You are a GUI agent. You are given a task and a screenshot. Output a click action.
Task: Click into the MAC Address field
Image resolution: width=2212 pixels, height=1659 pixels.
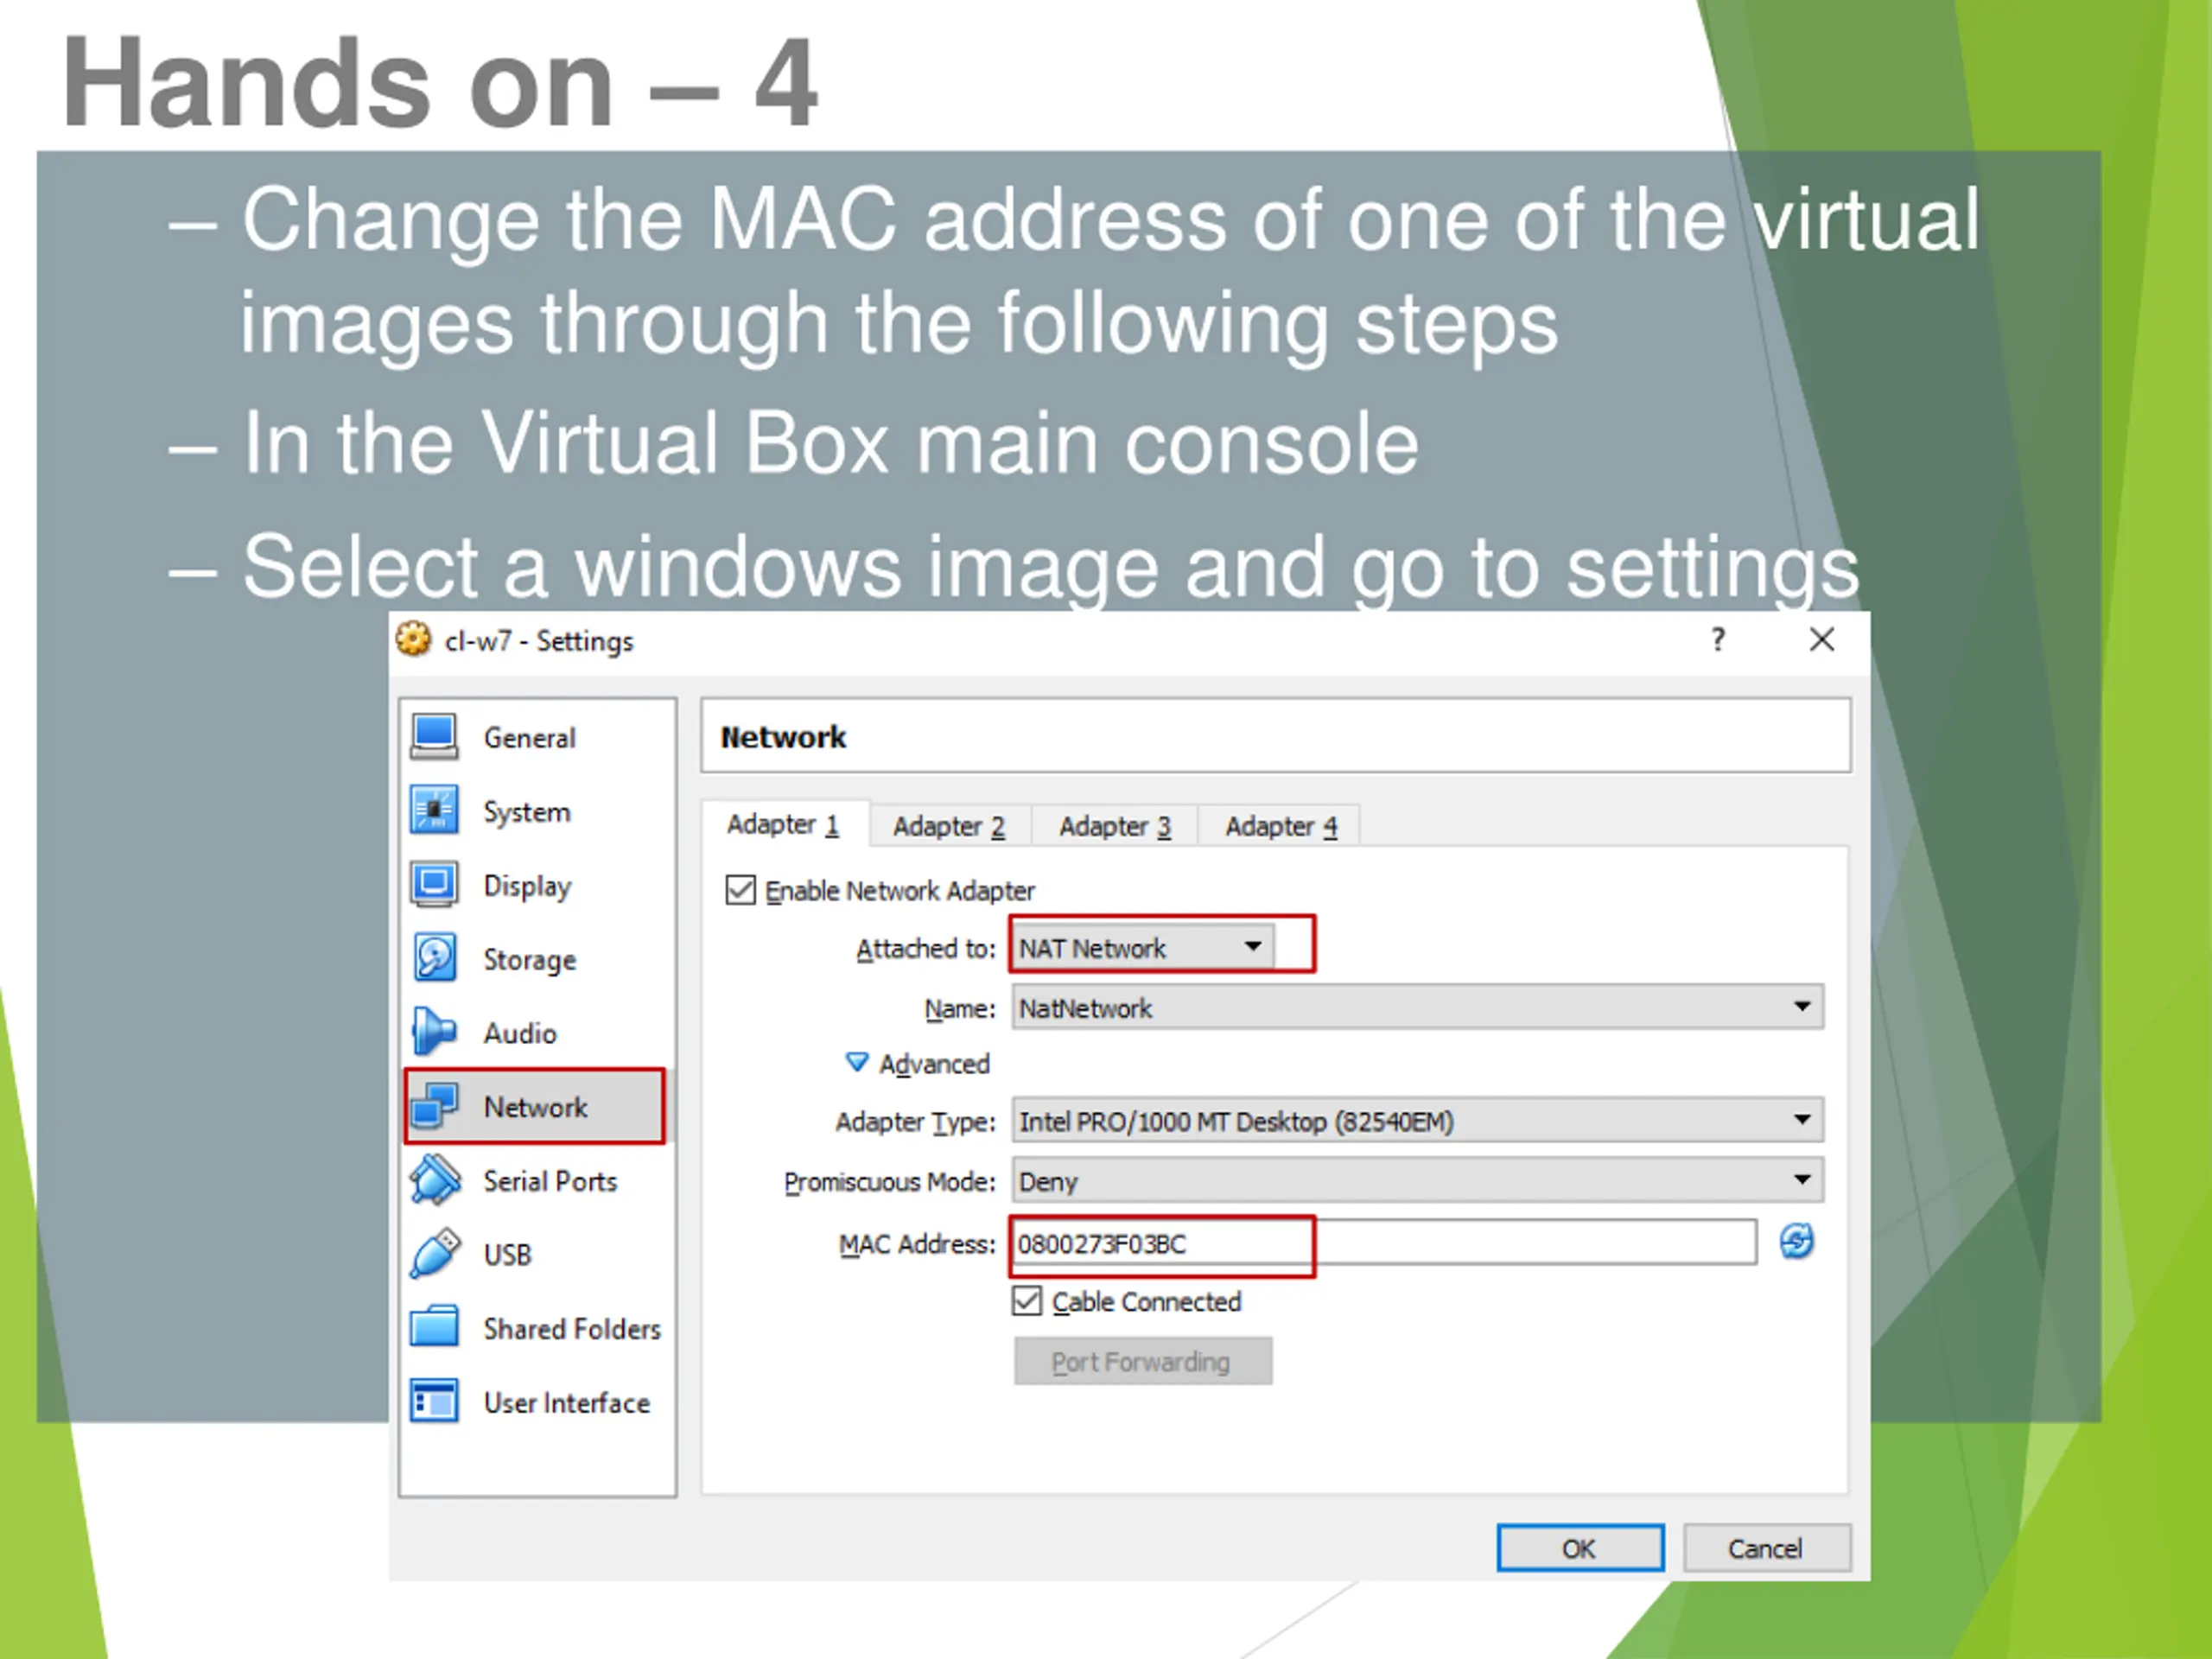[x=1384, y=1243]
